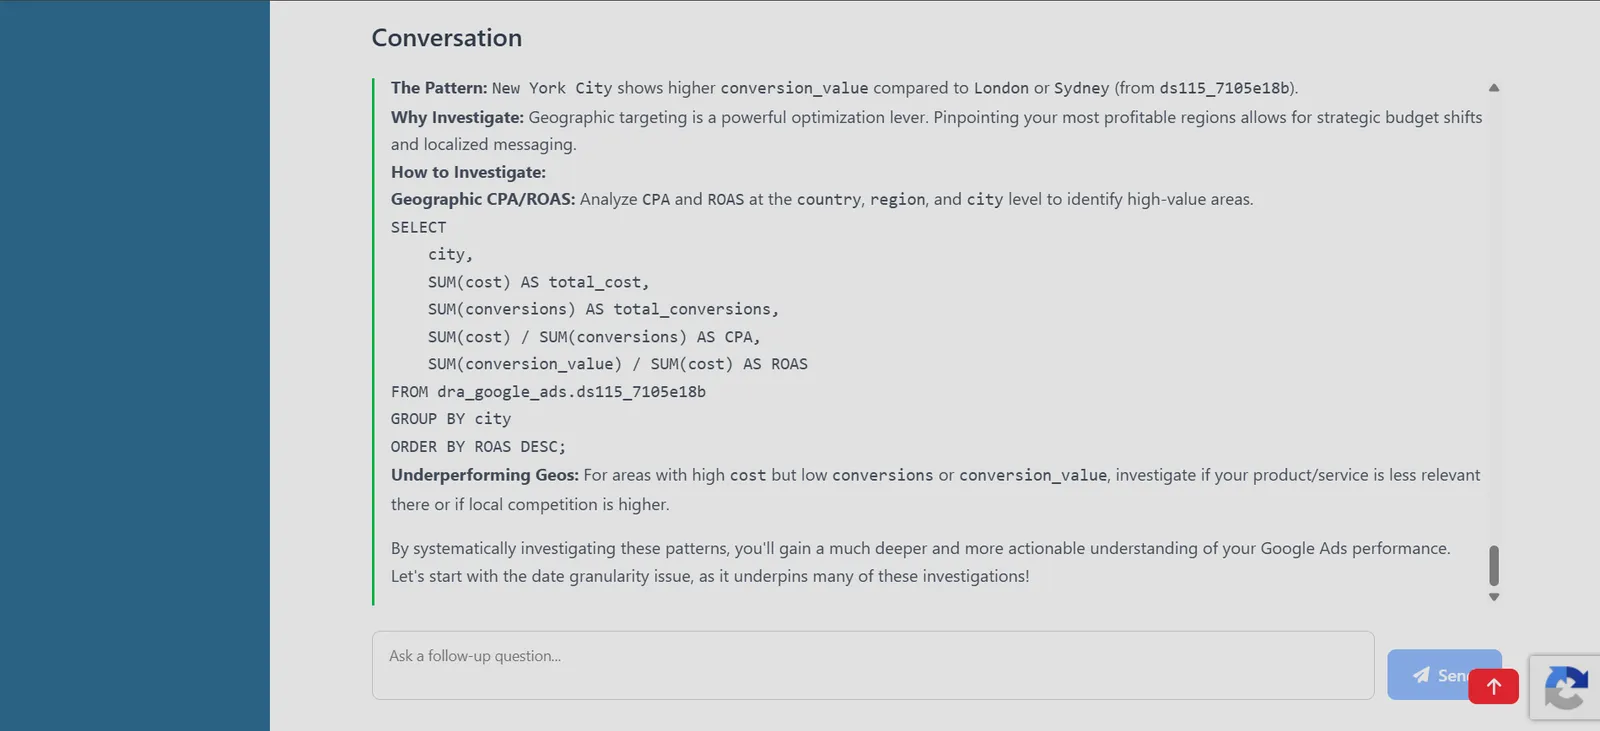Click the 'FROM dra_google_ads.ds115_7105e18b' query line
Screen dimensions: 1600x731
(x=548, y=392)
